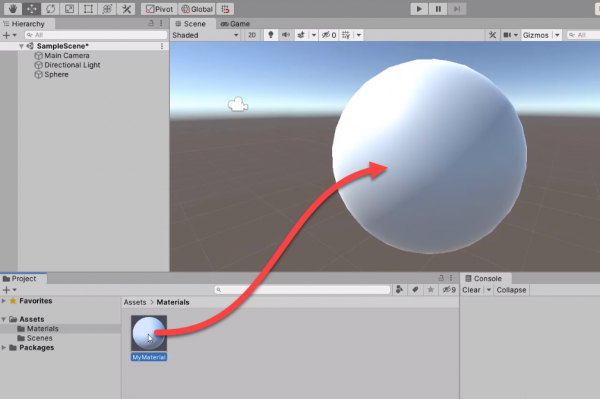Select the Transform tool
The height and width of the screenshot is (399, 600).
click(x=107, y=9)
